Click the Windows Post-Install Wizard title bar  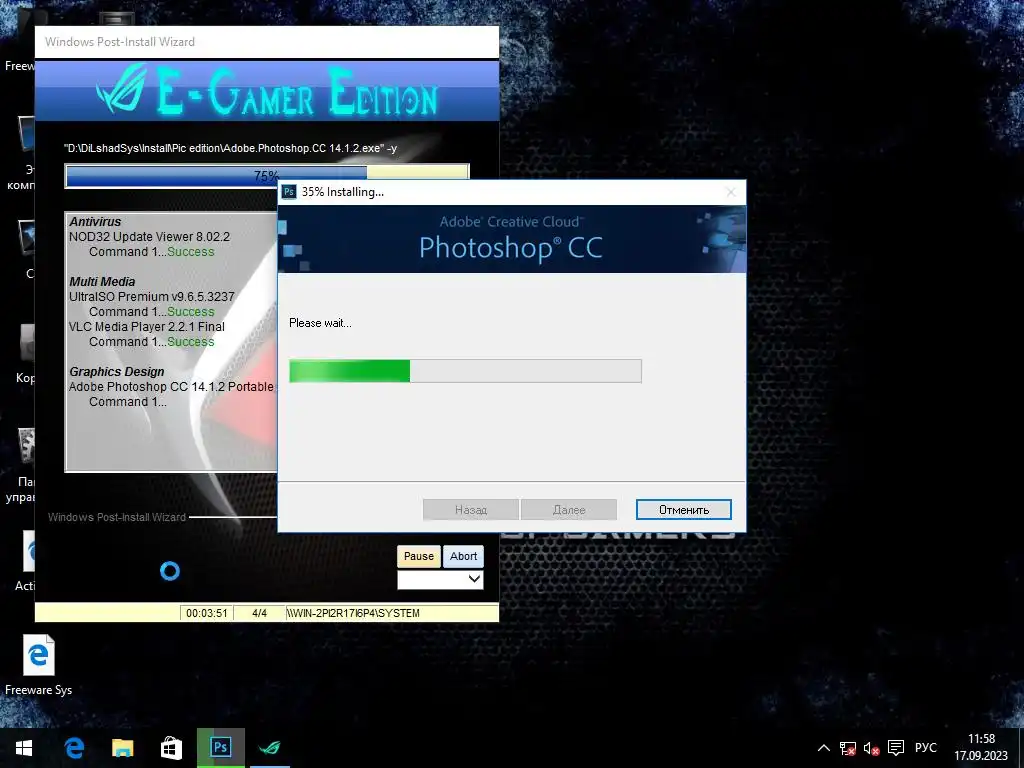click(266, 42)
